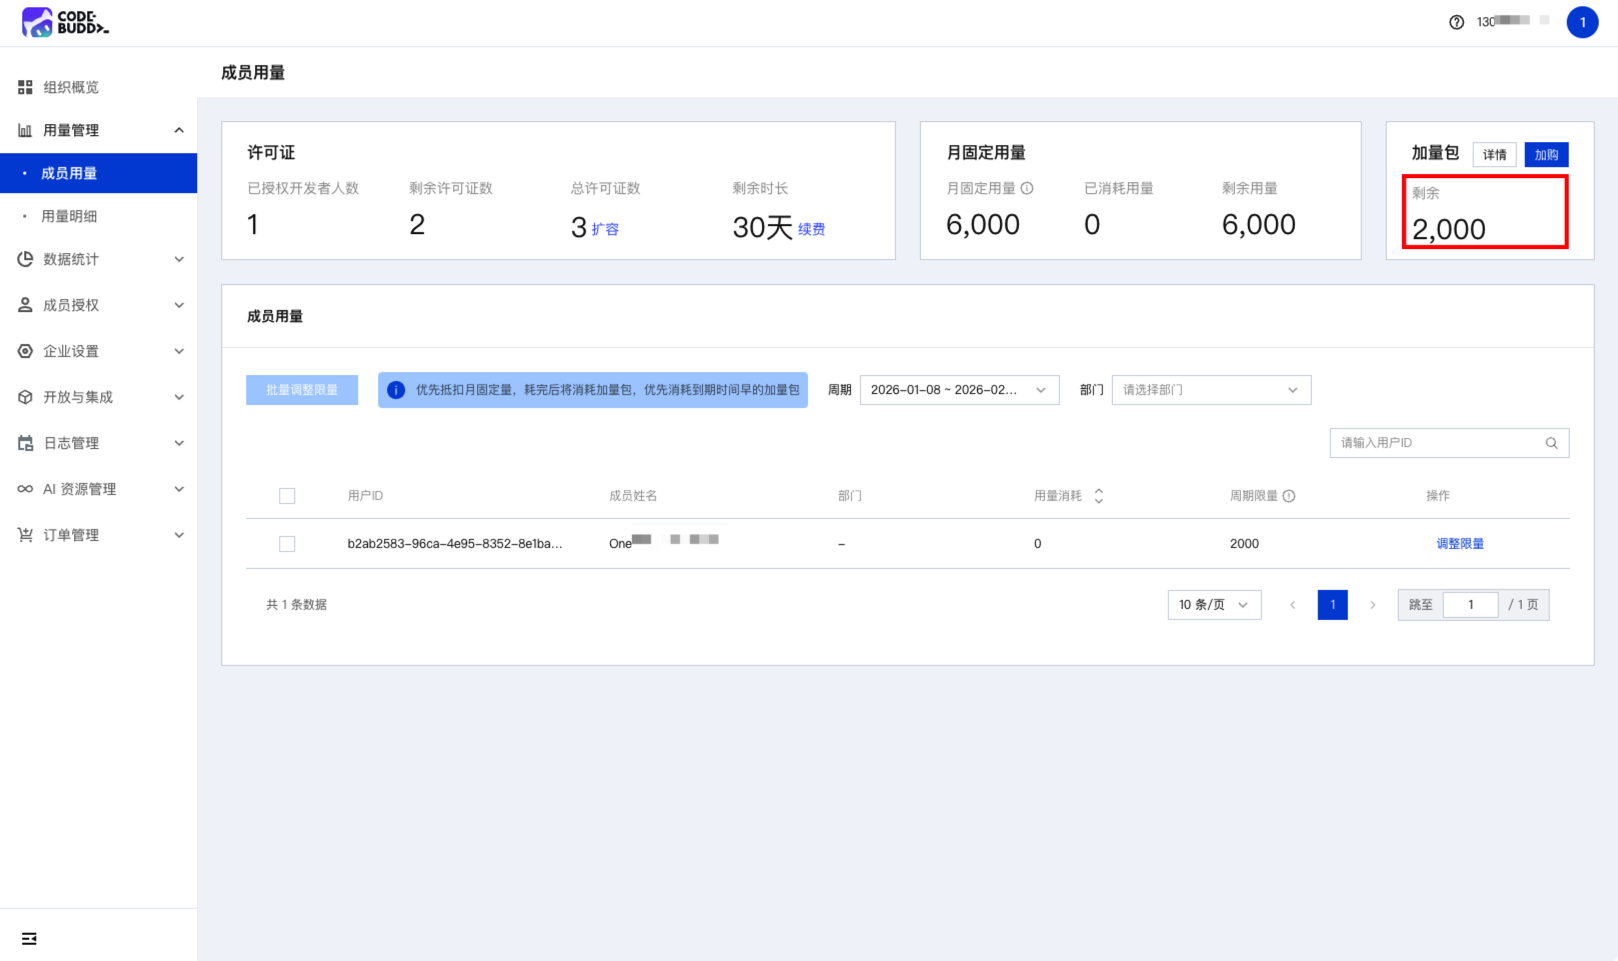Click the info icon beside 周期限量
The width and height of the screenshot is (1618, 961).
point(1289,496)
